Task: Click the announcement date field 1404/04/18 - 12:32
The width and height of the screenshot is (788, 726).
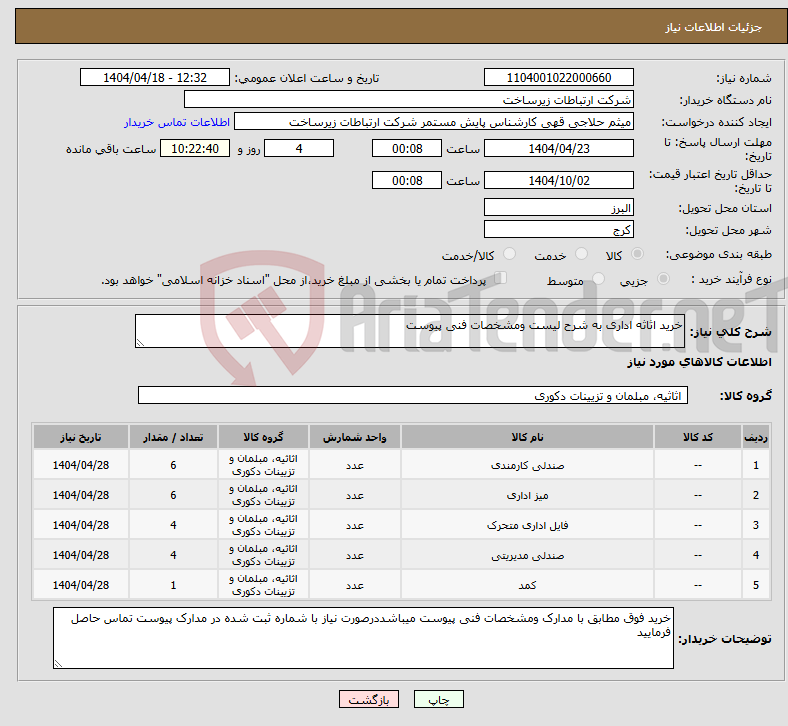Action: pyautogui.click(x=155, y=77)
